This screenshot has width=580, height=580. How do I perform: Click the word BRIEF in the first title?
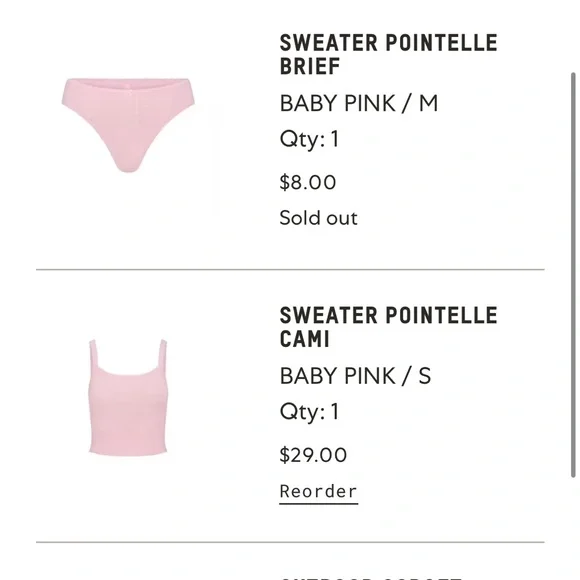tap(310, 67)
